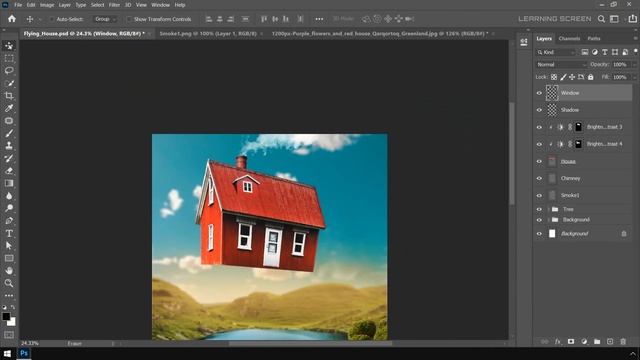This screenshot has width=640, height=360.
Task: Select the Eyedropper tool
Action: click(x=9, y=108)
